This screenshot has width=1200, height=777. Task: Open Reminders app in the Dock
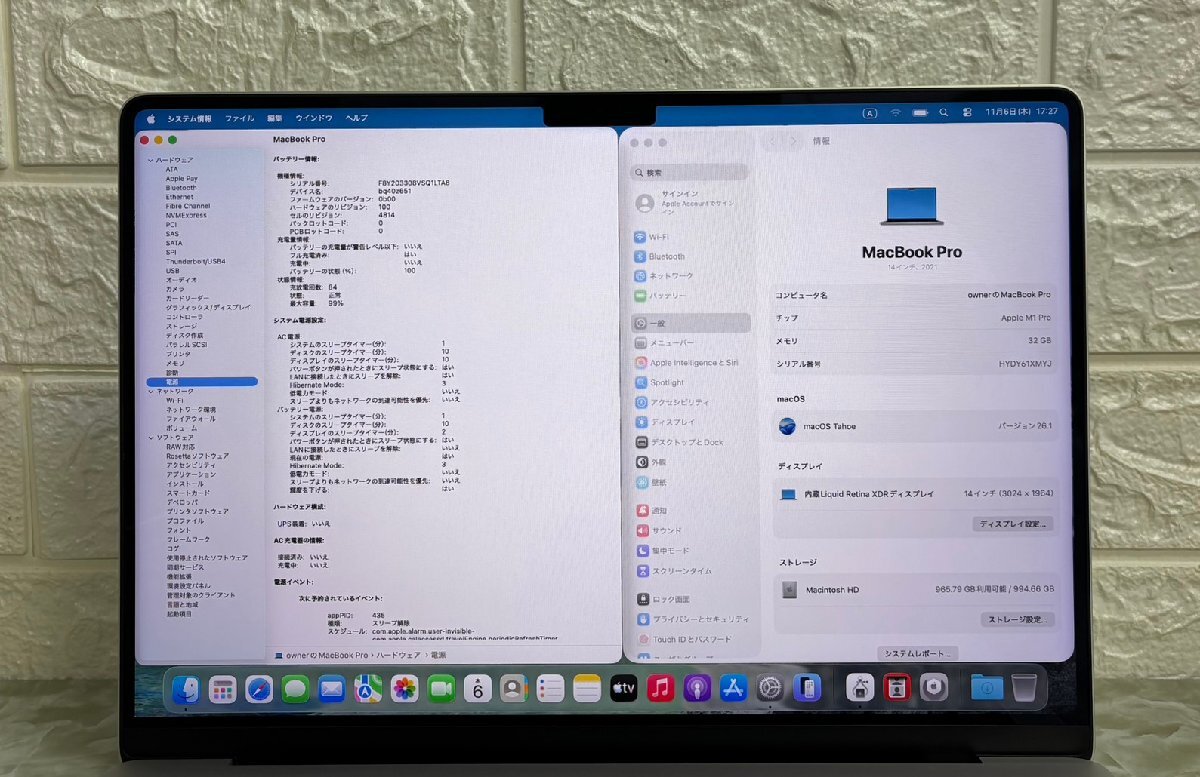[550, 688]
